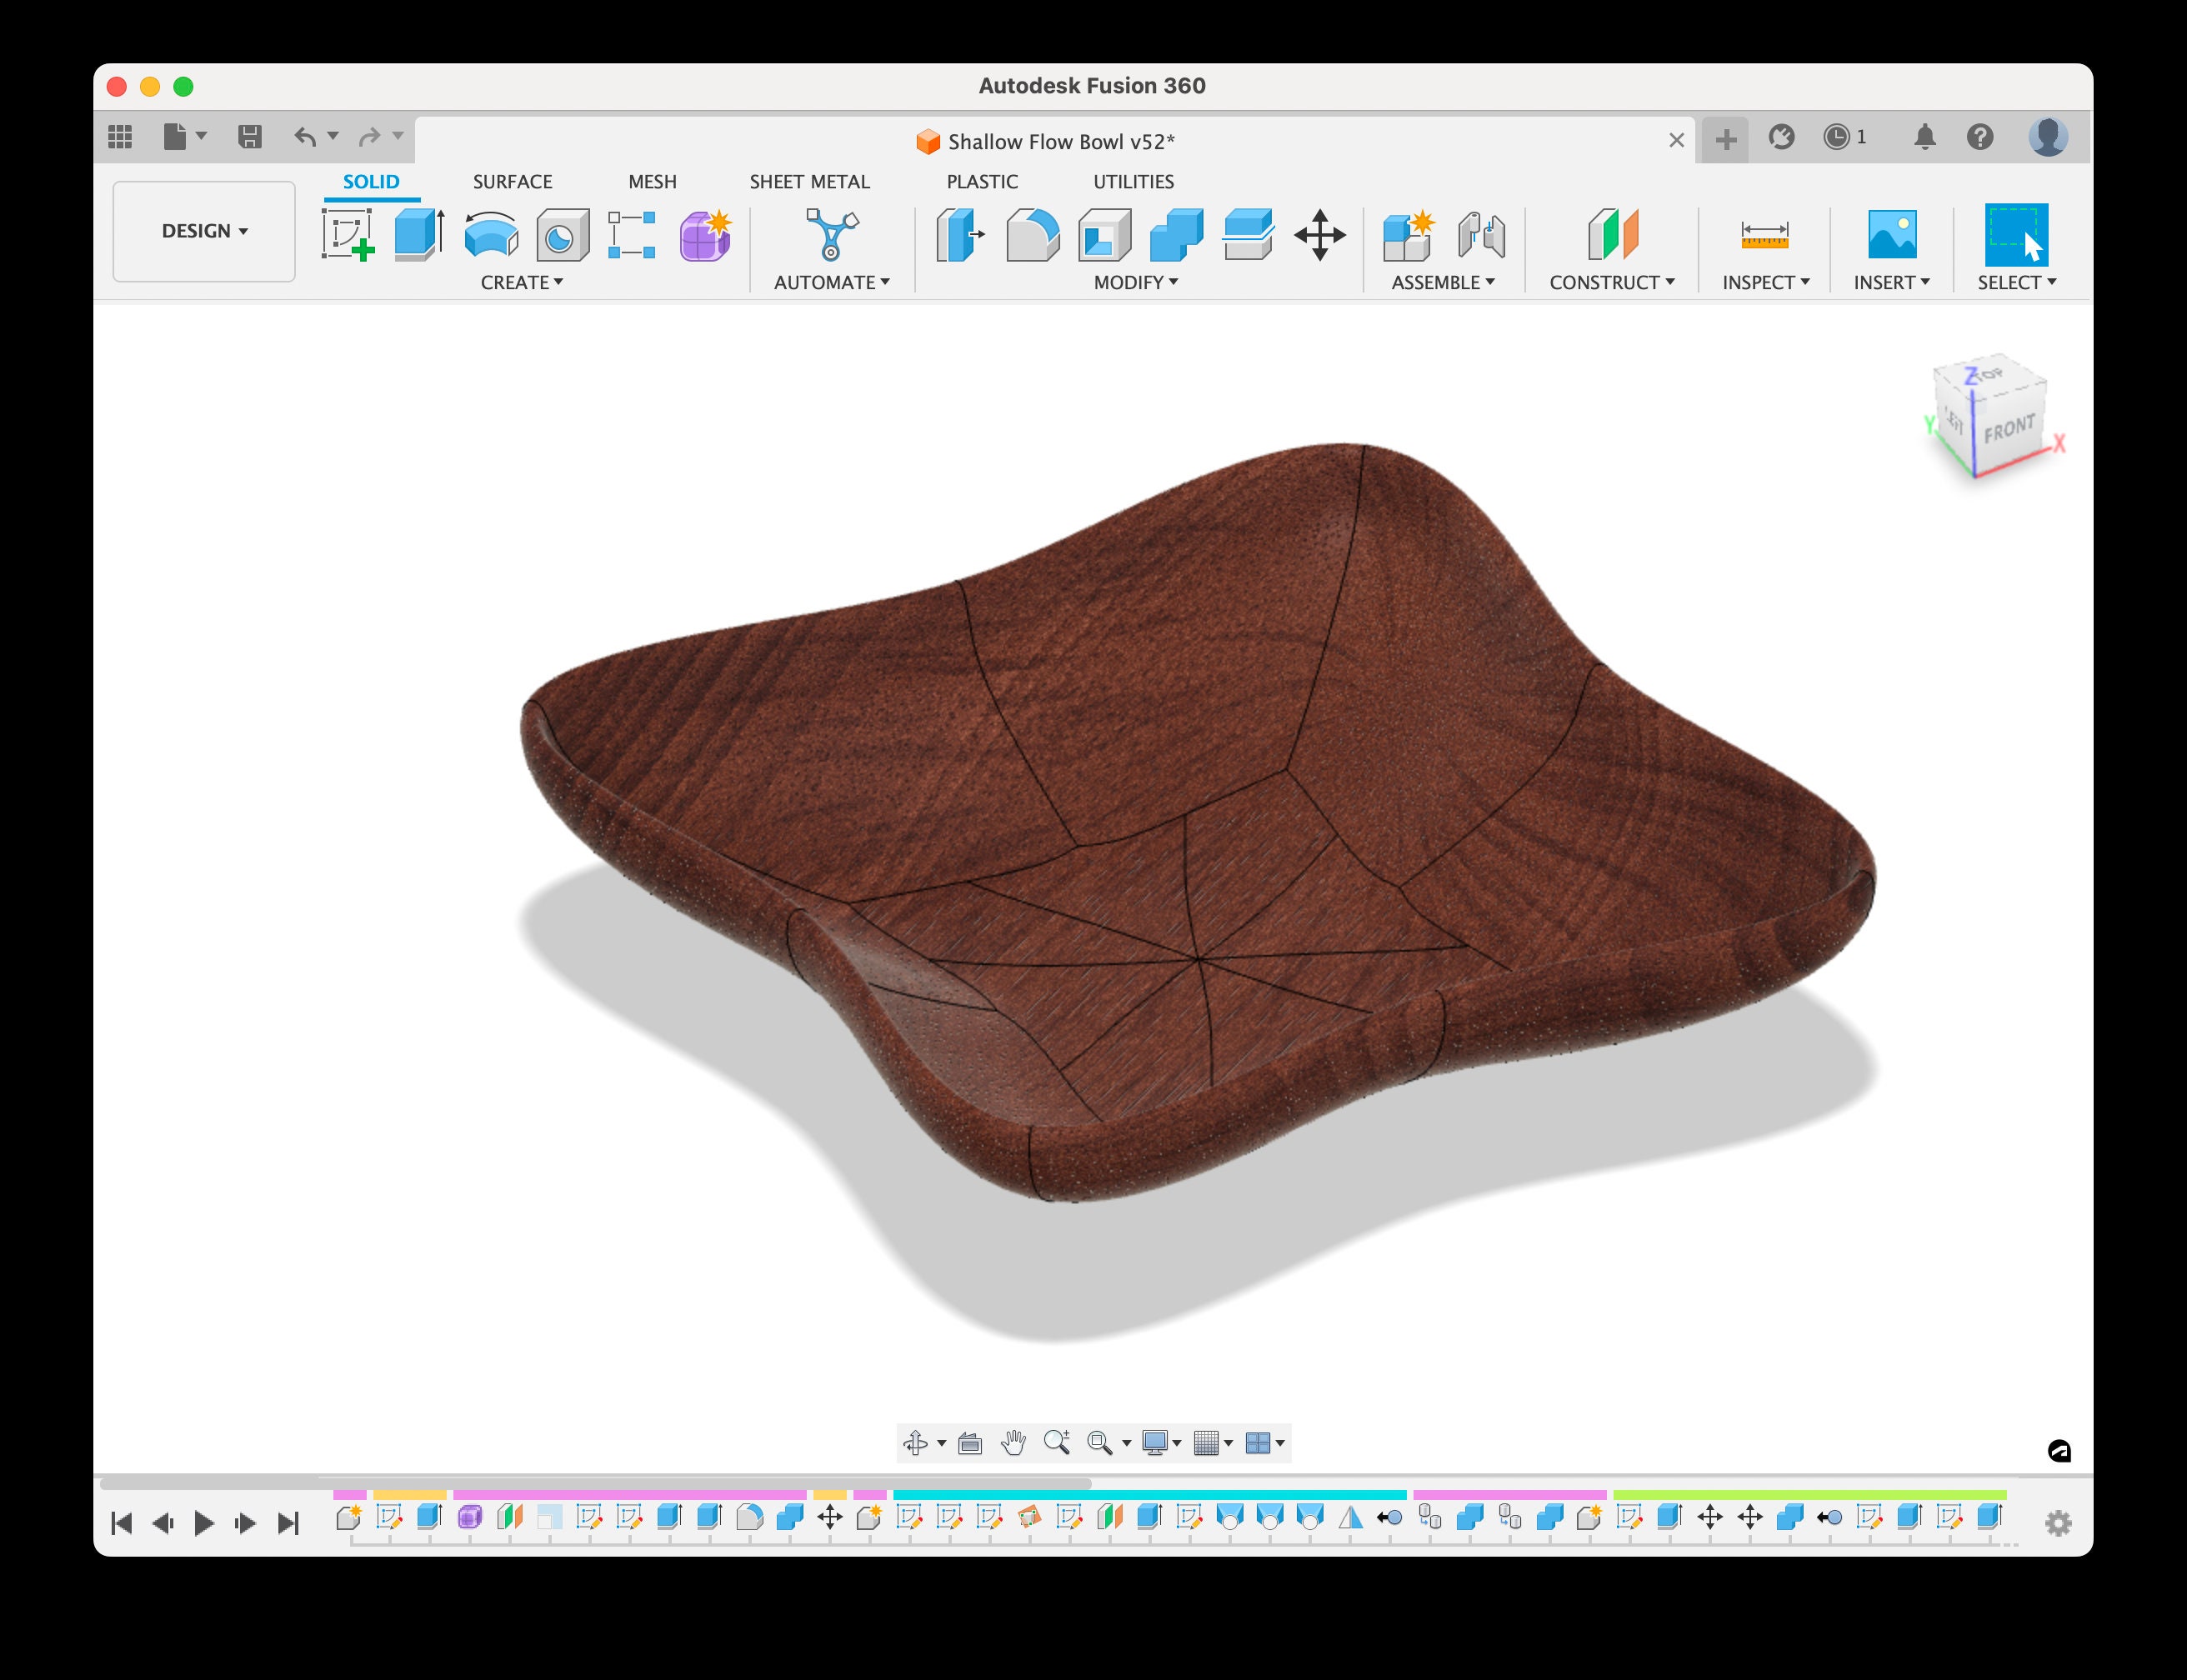
Task: Toggle the grid display settings
Action: (1211, 1443)
